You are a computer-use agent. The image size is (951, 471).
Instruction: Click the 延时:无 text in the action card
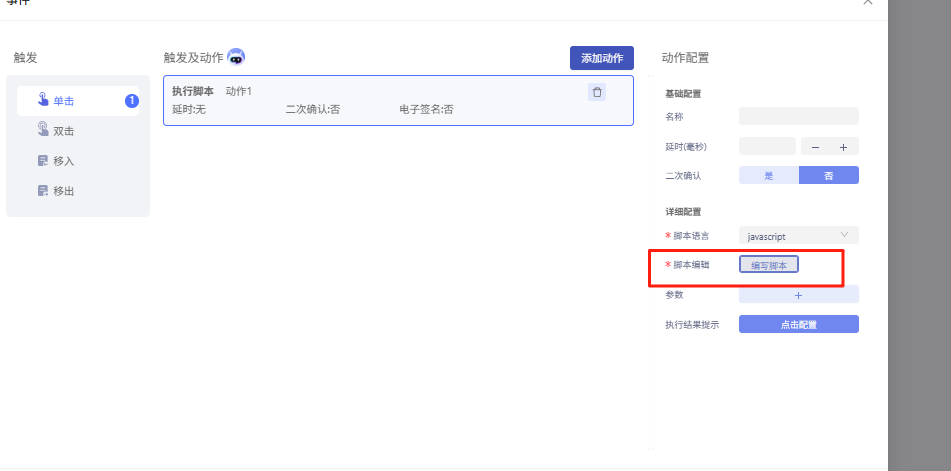[189, 110]
